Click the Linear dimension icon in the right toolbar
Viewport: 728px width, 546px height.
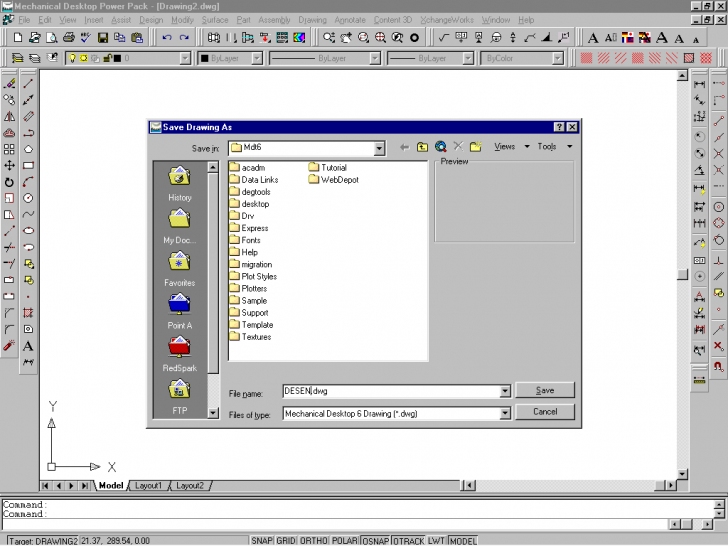click(x=699, y=84)
